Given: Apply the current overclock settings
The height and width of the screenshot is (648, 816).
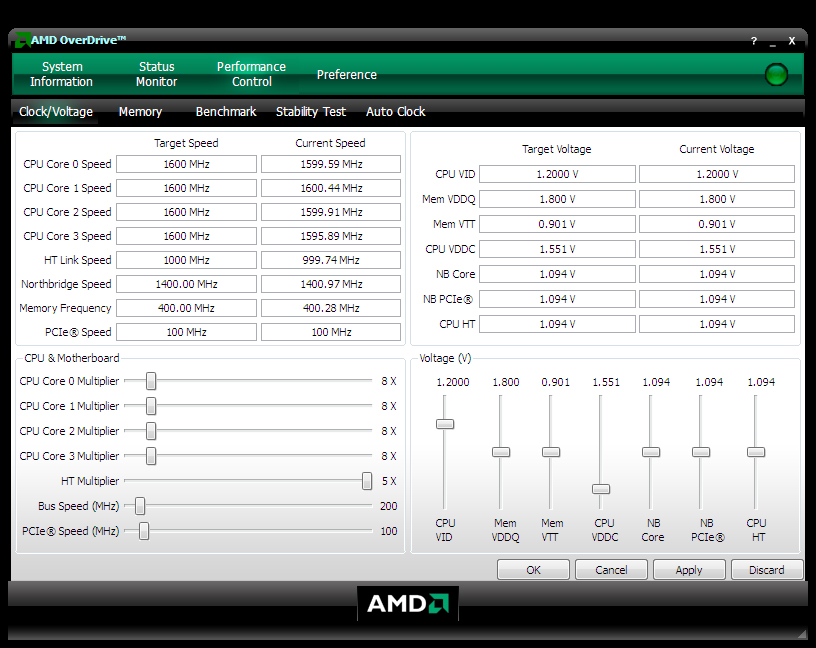Looking at the screenshot, I should (689, 569).
